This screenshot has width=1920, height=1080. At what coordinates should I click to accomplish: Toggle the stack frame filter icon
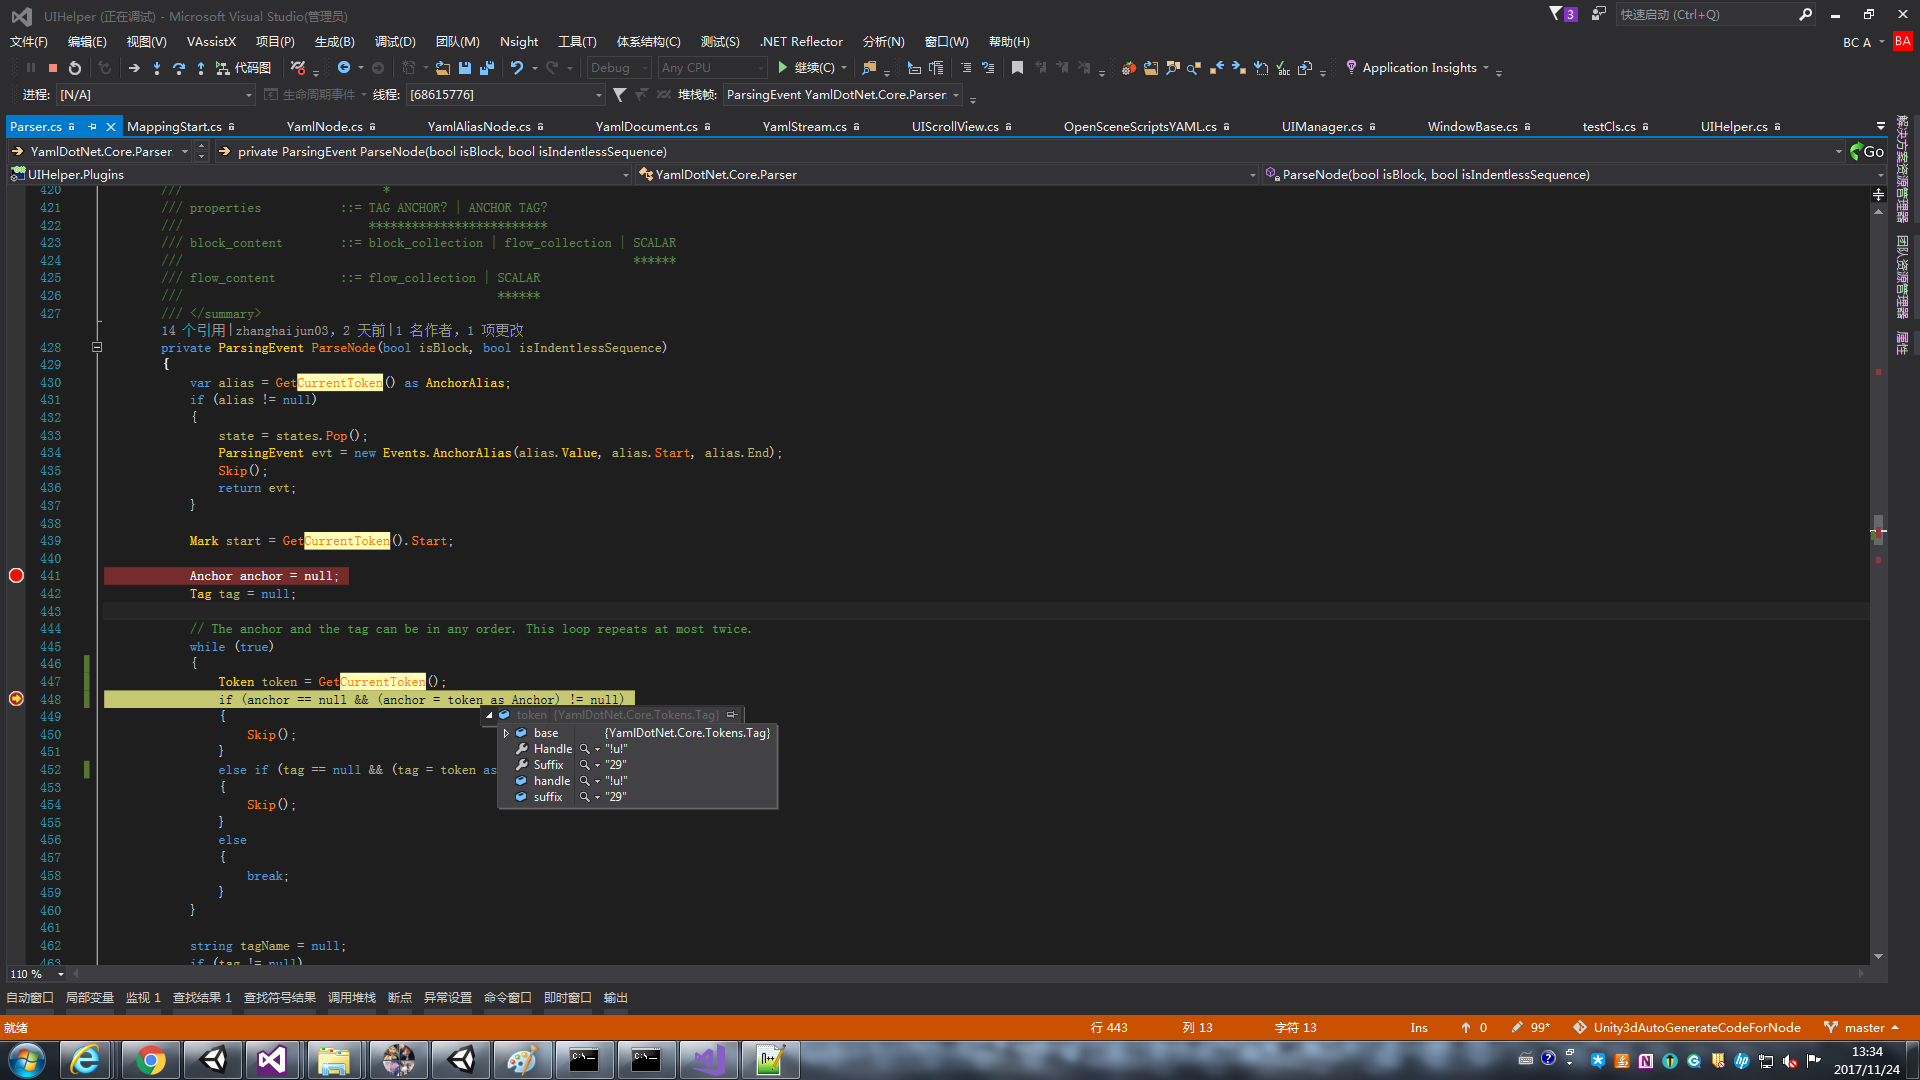(618, 94)
